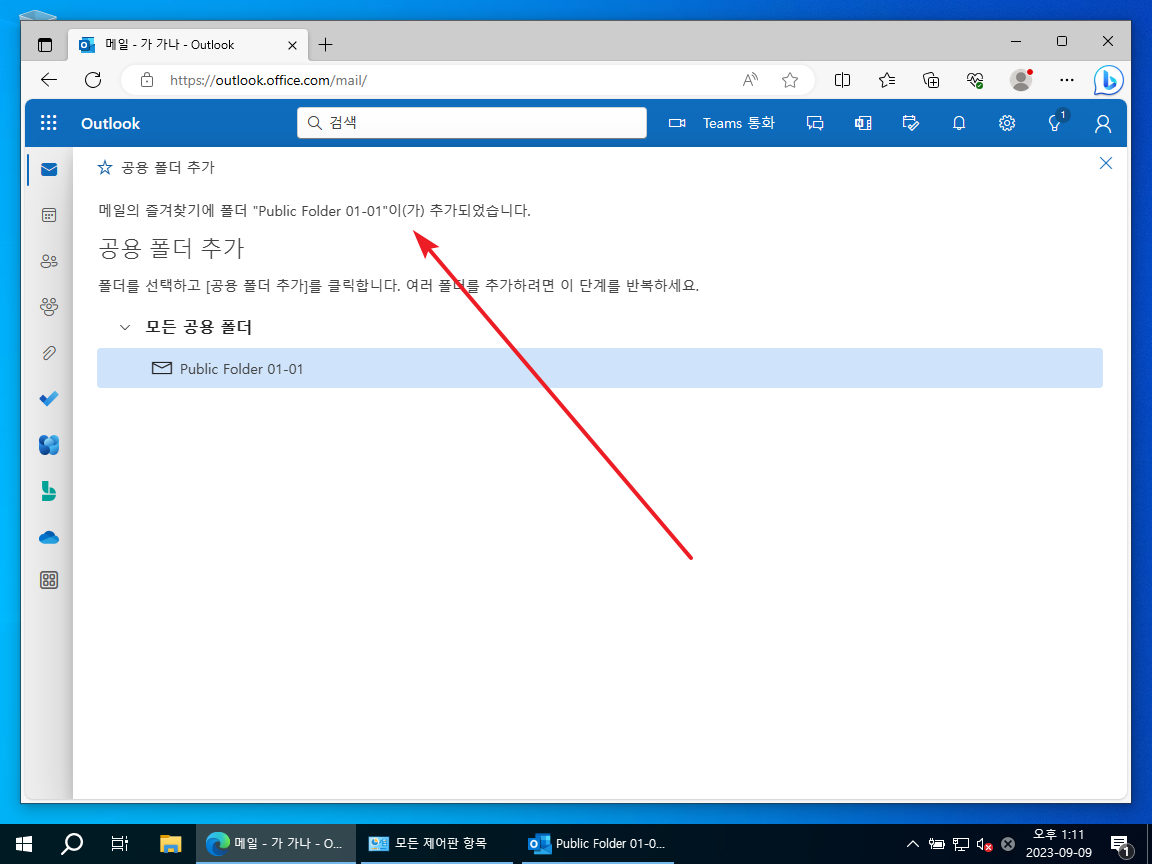This screenshot has height=864, width=1152.
Task: Select the Public Folder 01-01 row
Action: [600, 368]
